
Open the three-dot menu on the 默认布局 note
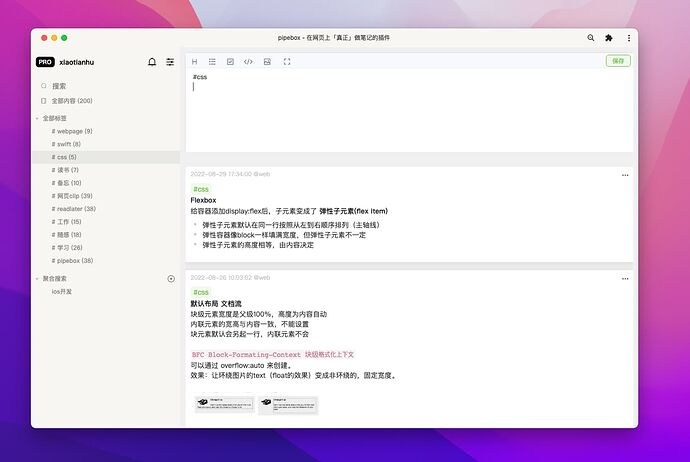pos(625,277)
